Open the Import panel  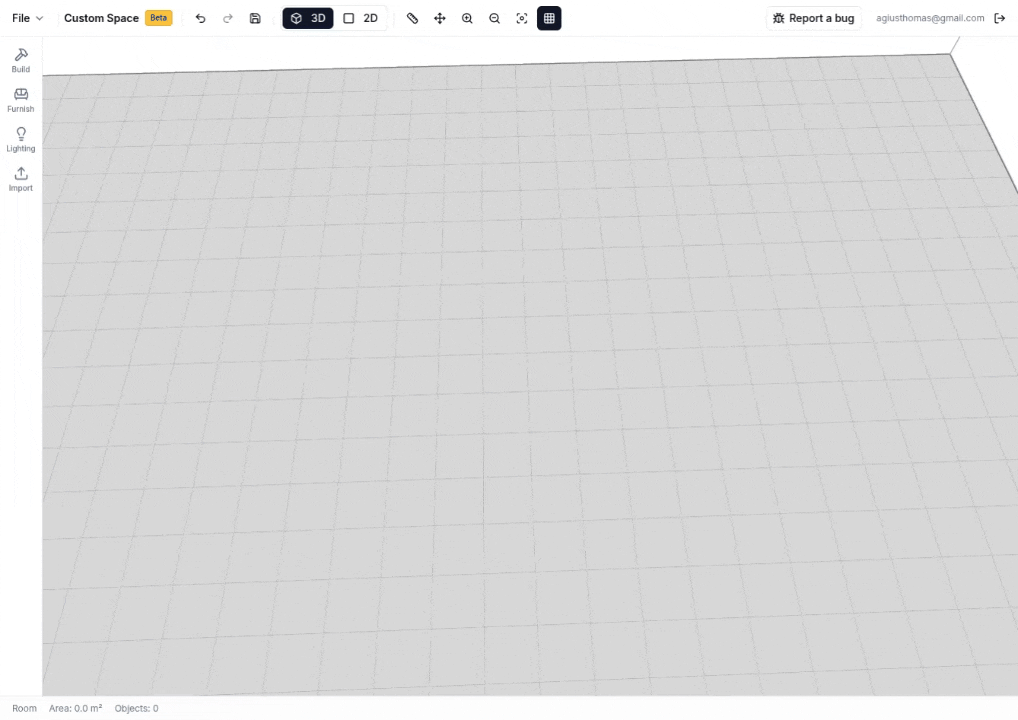21,179
